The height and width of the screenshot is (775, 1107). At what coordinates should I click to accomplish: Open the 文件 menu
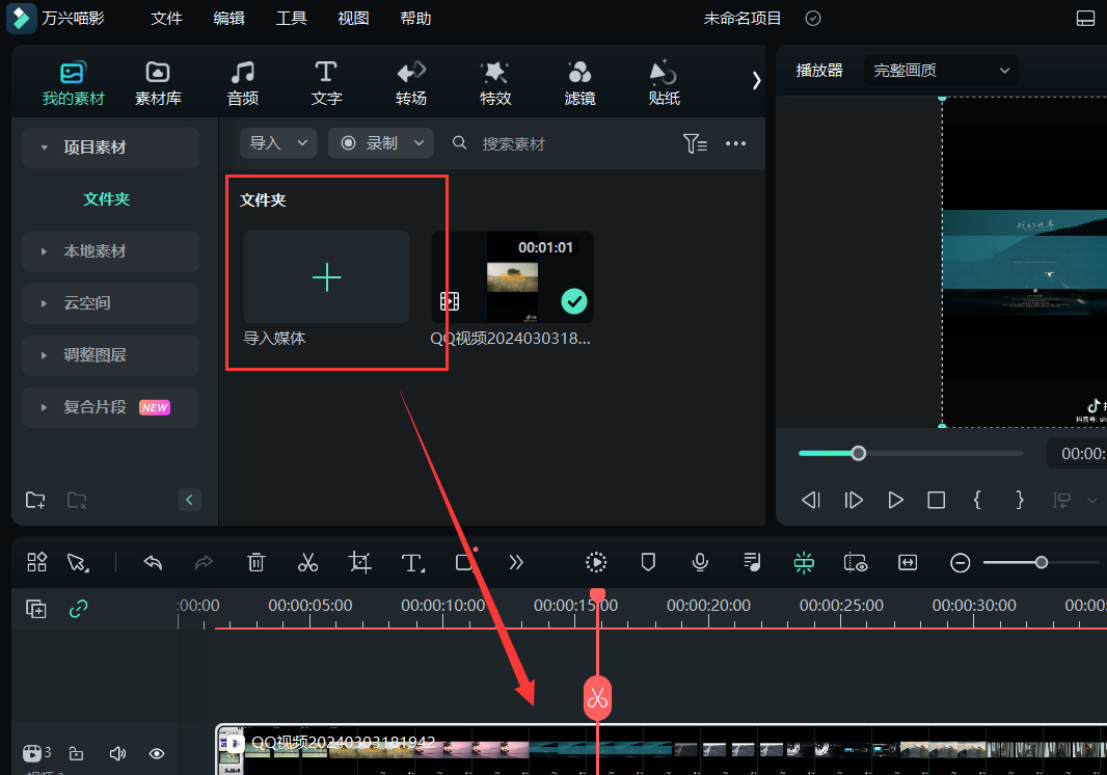(167, 18)
